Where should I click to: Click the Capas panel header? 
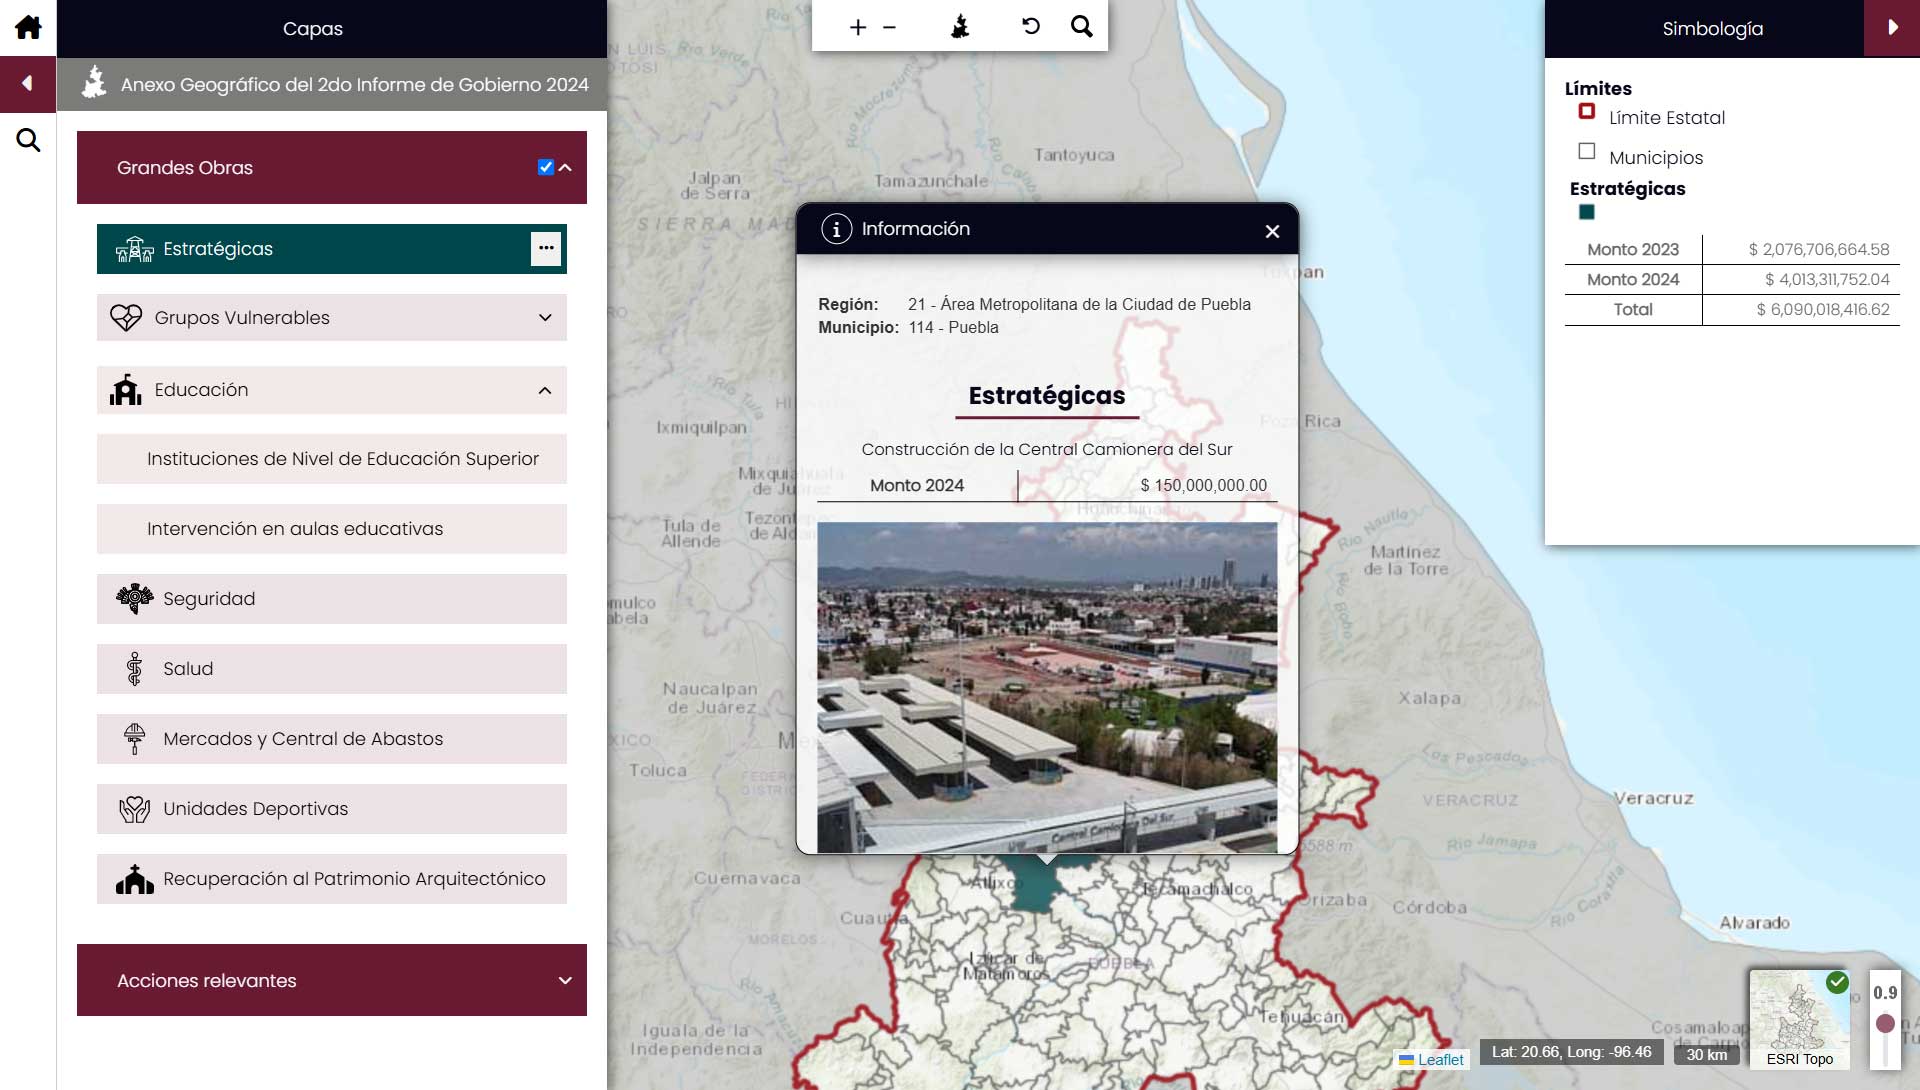pyautogui.click(x=332, y=28)
